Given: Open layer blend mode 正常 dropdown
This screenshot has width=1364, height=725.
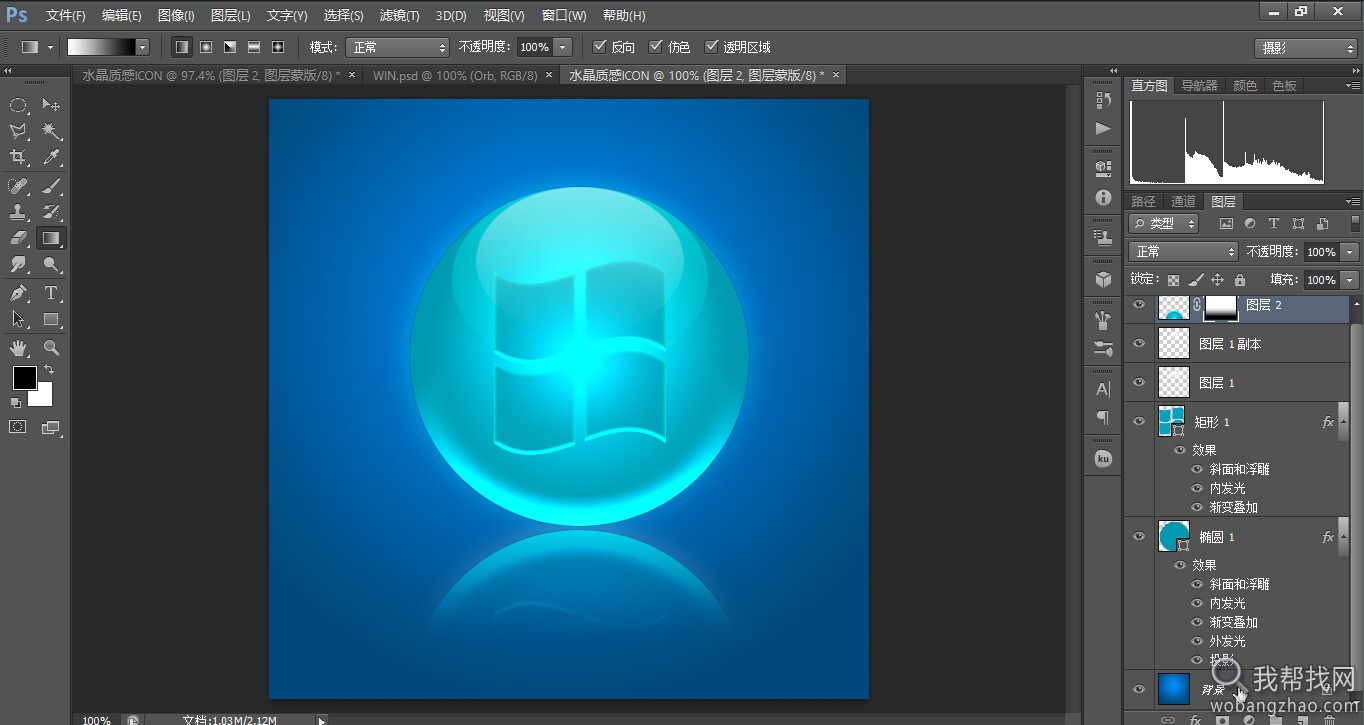Looking at the screenshot, I should (1183, 252).
